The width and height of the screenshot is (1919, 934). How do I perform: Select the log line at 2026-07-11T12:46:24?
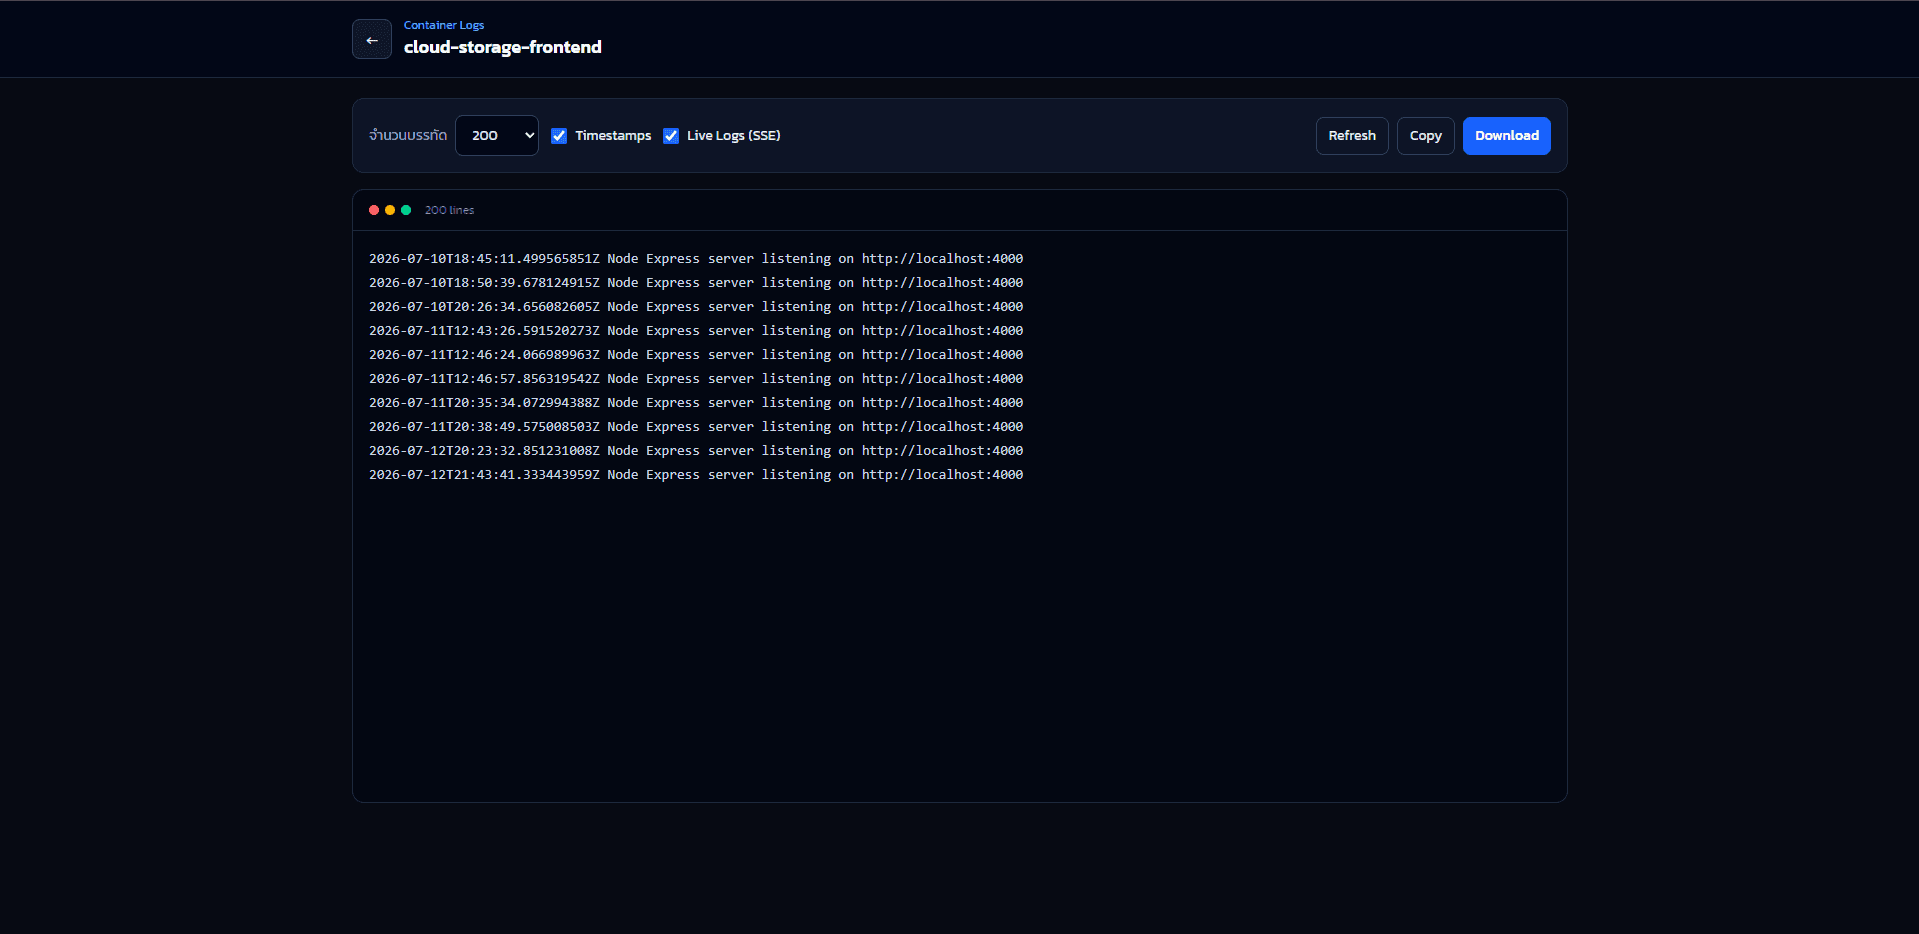tap(696, 355)
